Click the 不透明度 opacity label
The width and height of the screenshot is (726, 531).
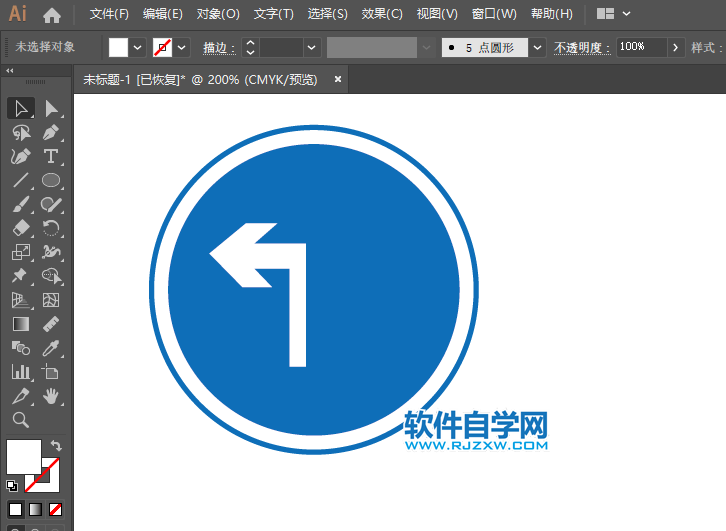[x=582, y=47]
